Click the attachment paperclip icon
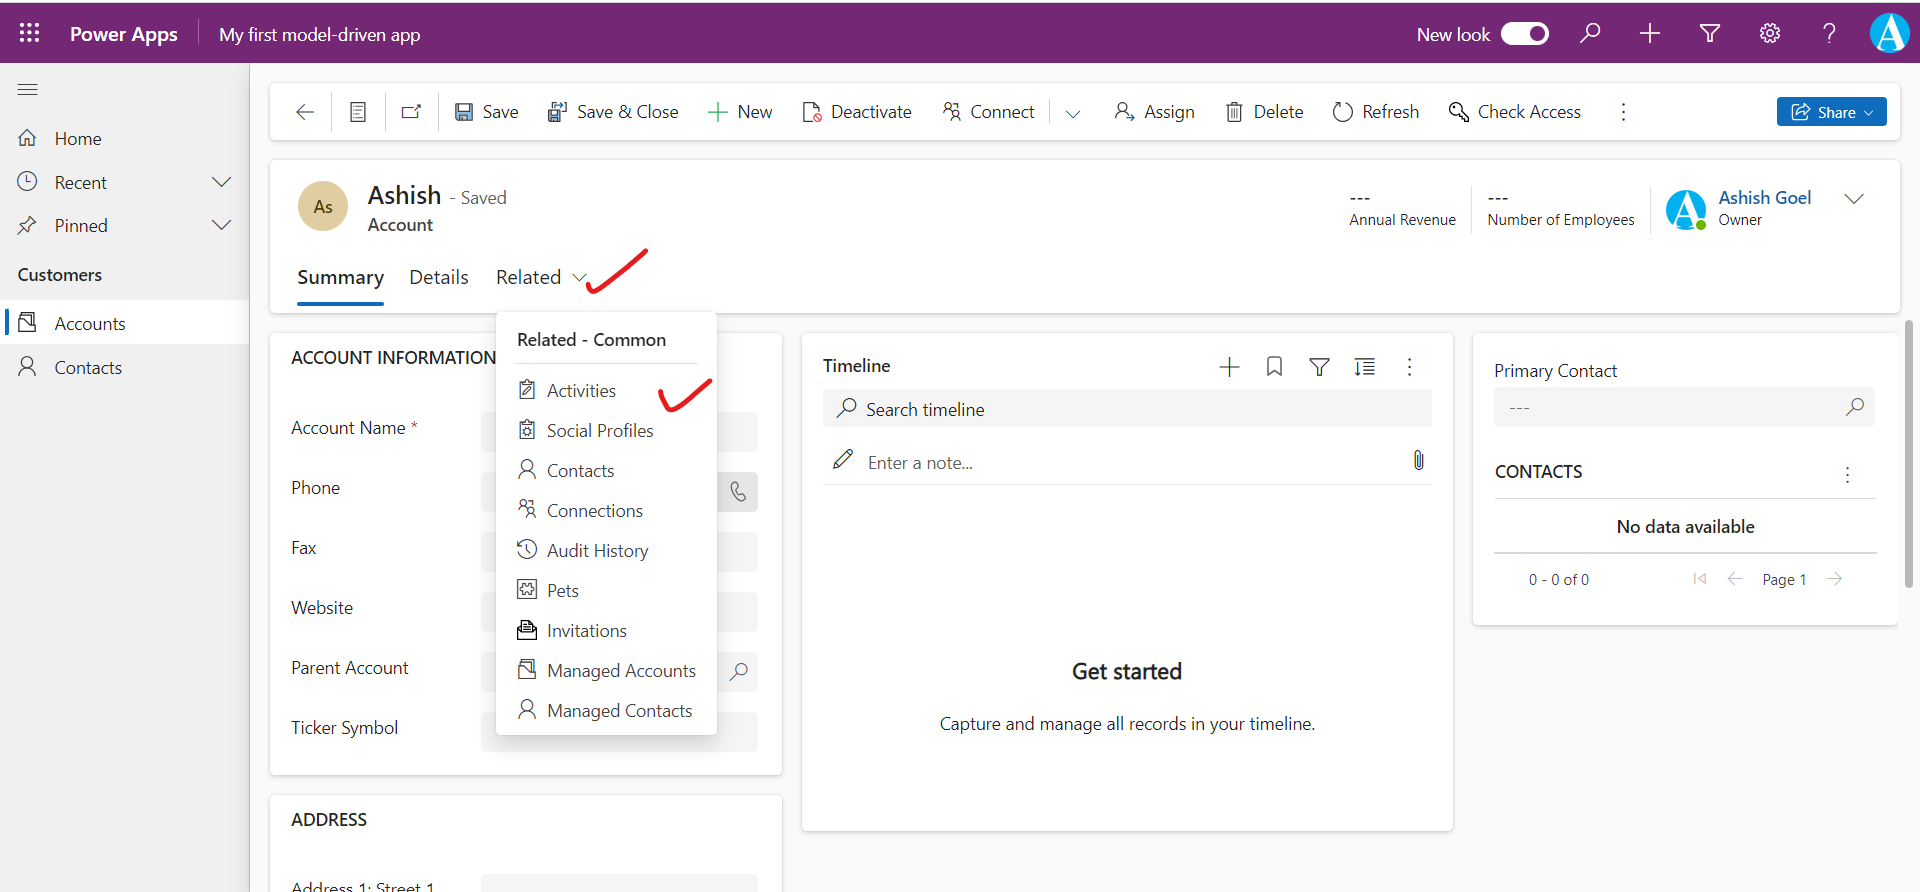The height and width of the screenshot is (892, 1920). 1418,461
